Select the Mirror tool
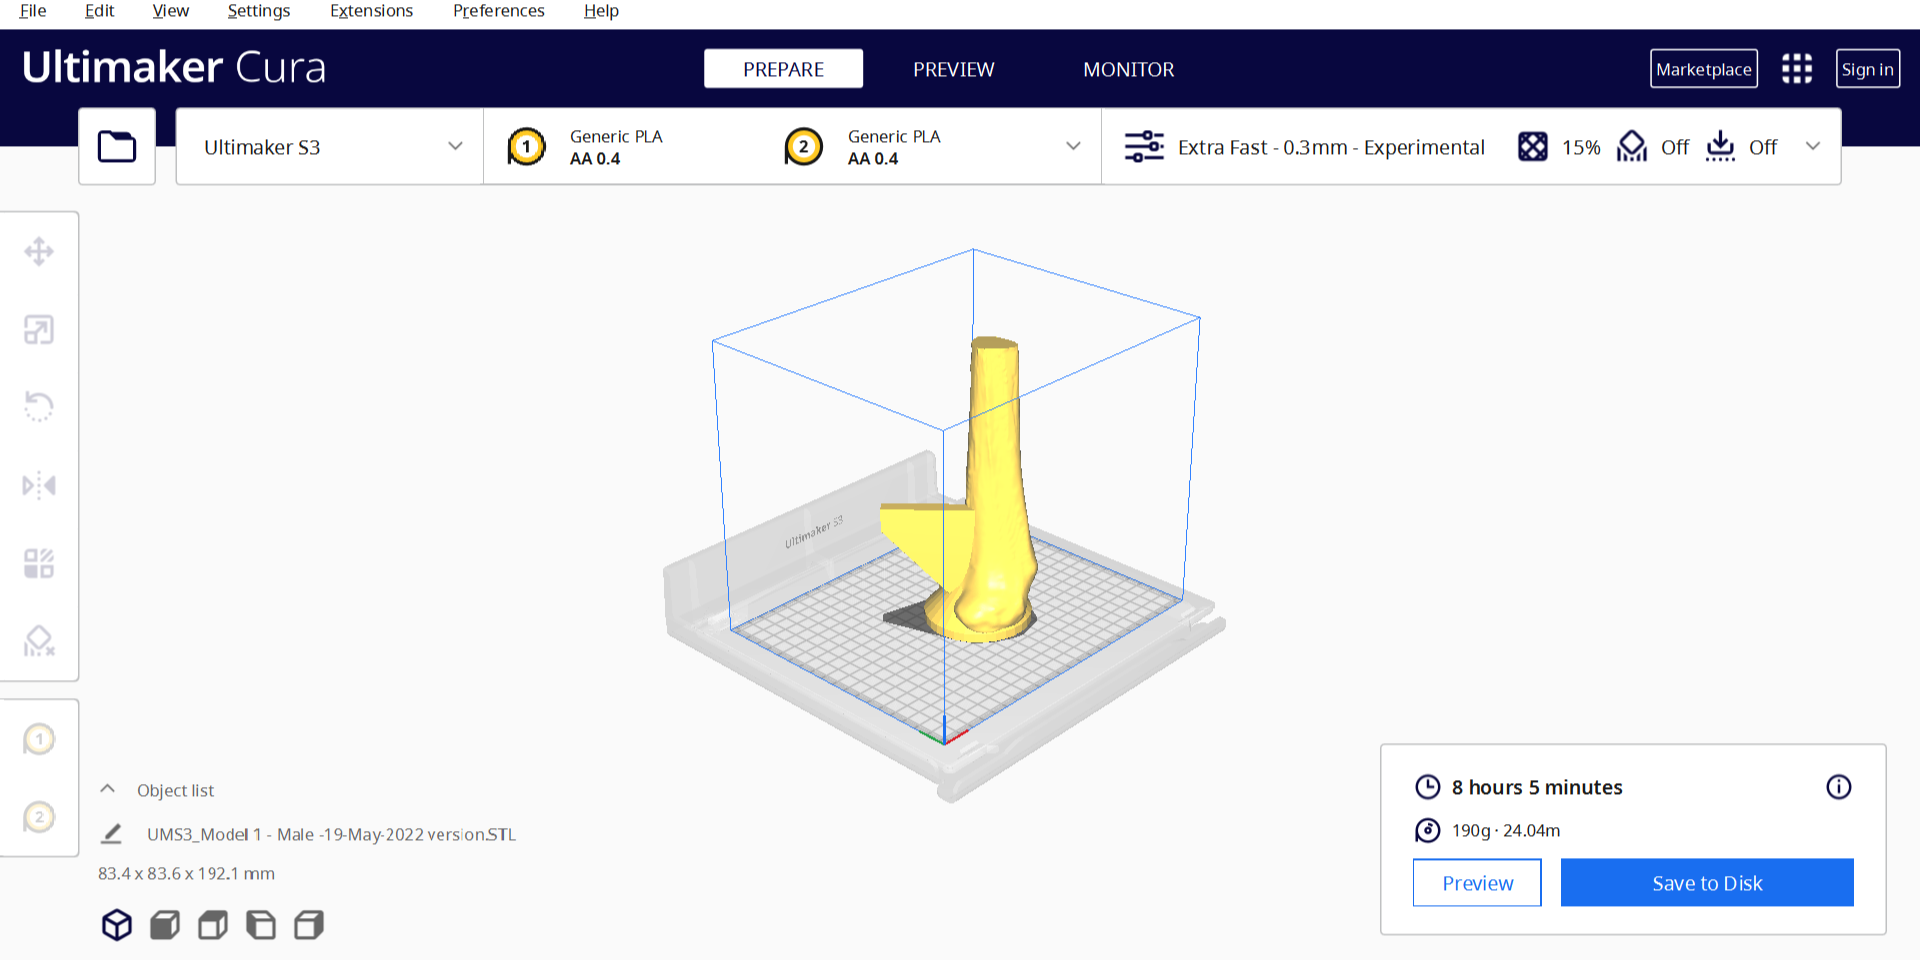 point(39,485)
